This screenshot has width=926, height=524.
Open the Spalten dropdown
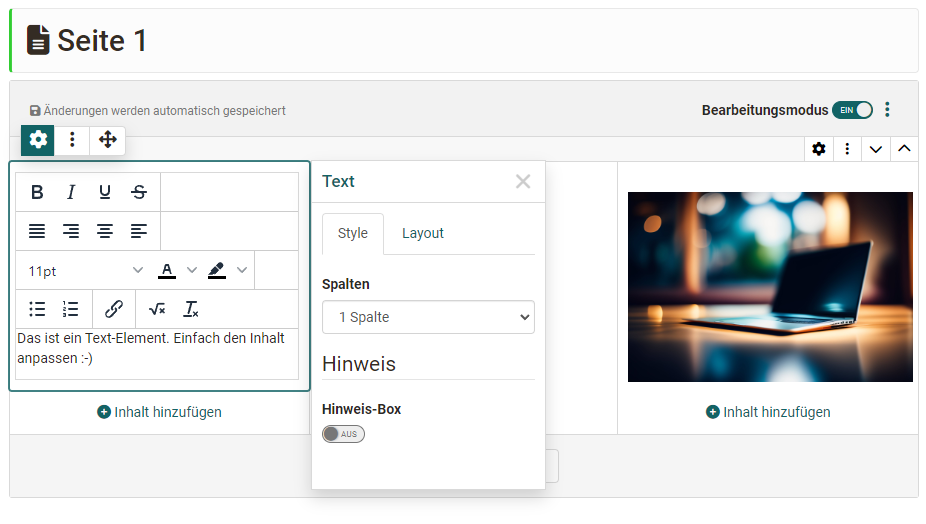click(428, 317)
